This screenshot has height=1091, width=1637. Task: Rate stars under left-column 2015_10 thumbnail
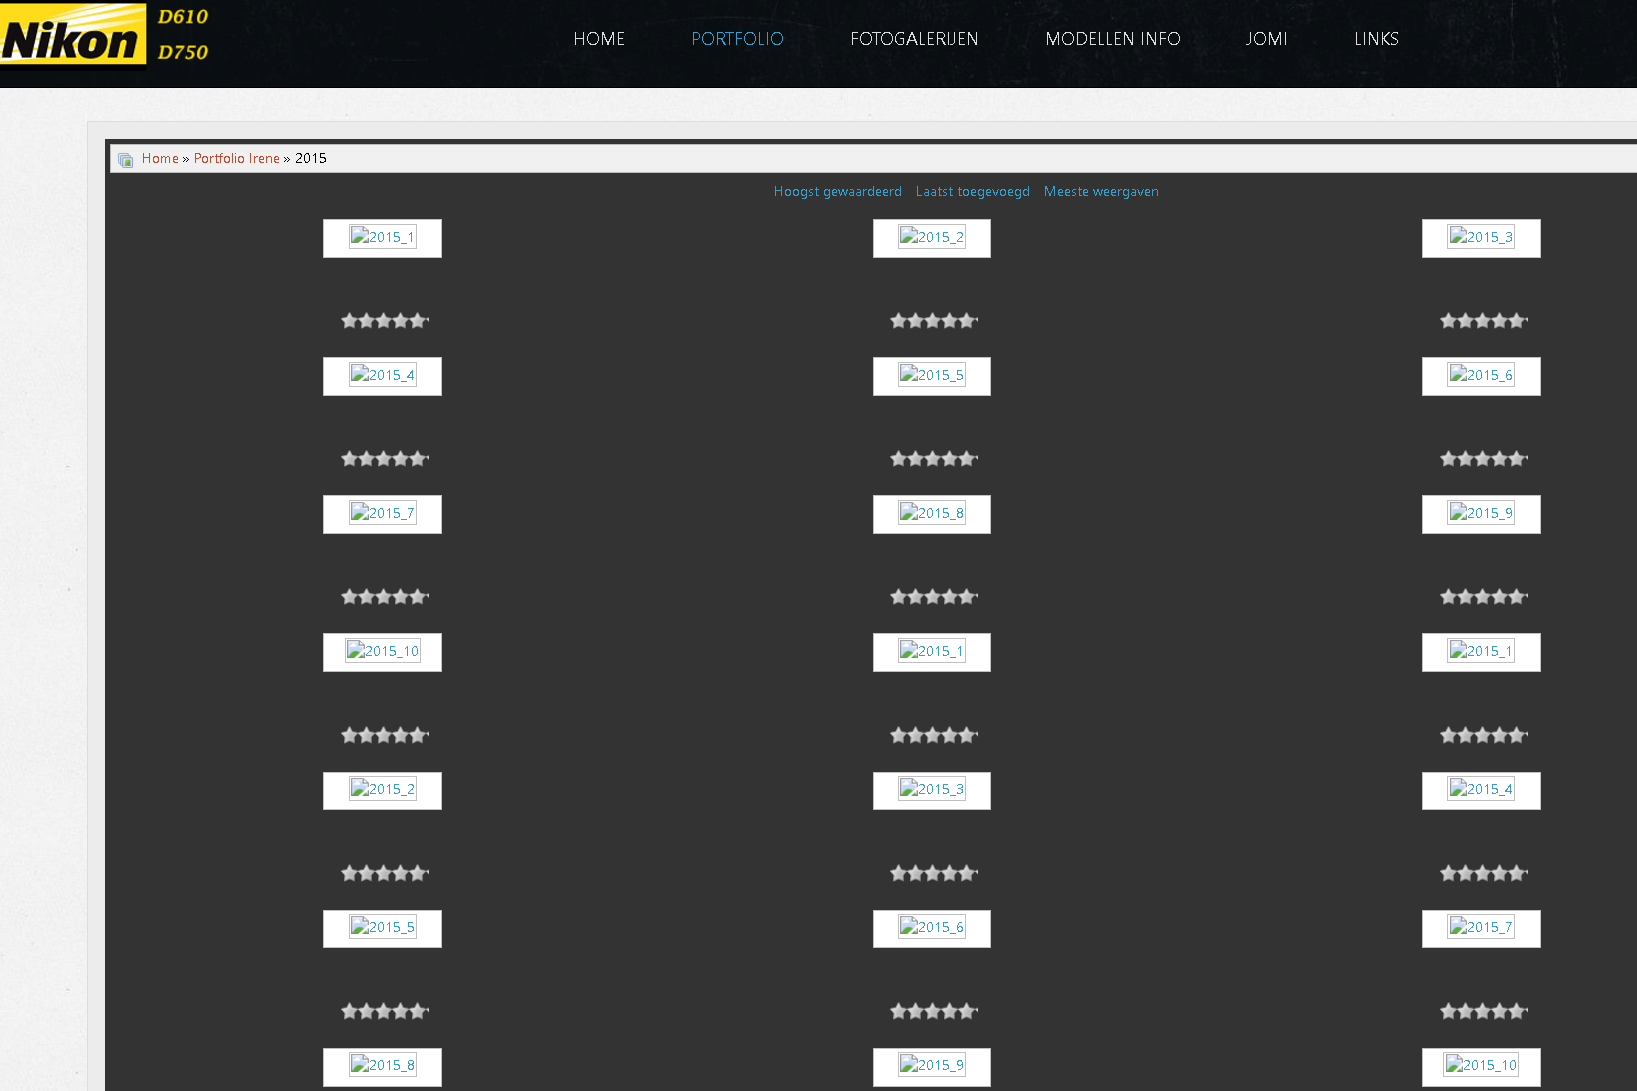(x=385, y=735)
